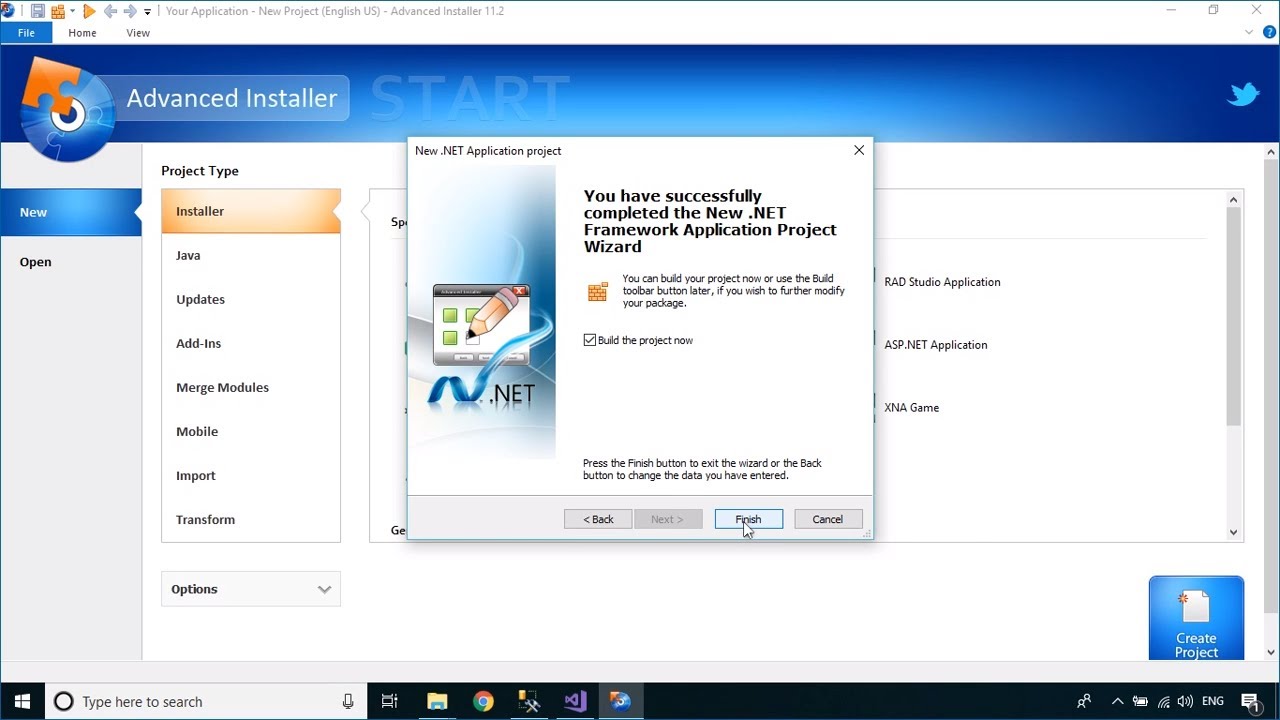Click the Finish button in wizard
This screenshot has height=720, width=1280.
click(748, 519)
